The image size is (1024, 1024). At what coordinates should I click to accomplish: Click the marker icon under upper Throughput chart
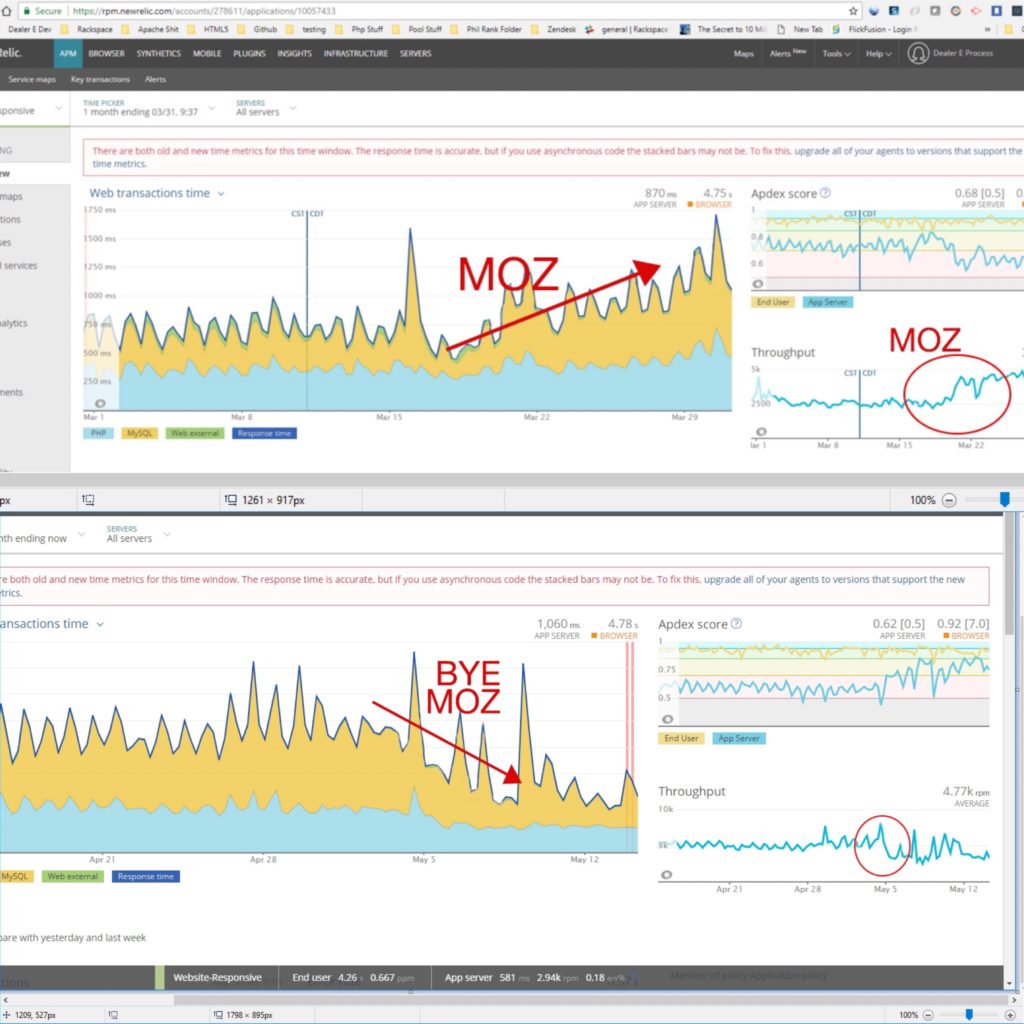761,432
